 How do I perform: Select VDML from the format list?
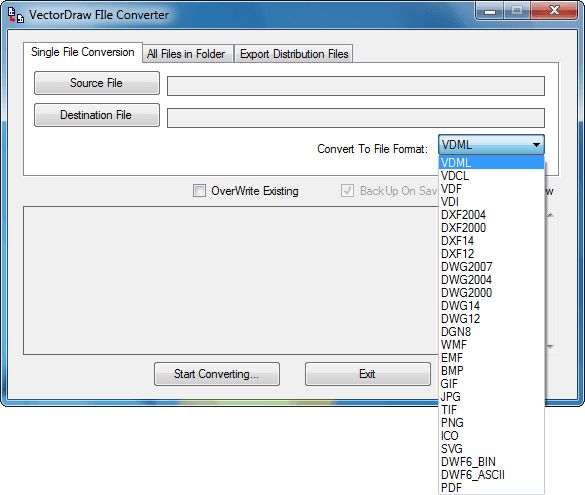point(491,163)
